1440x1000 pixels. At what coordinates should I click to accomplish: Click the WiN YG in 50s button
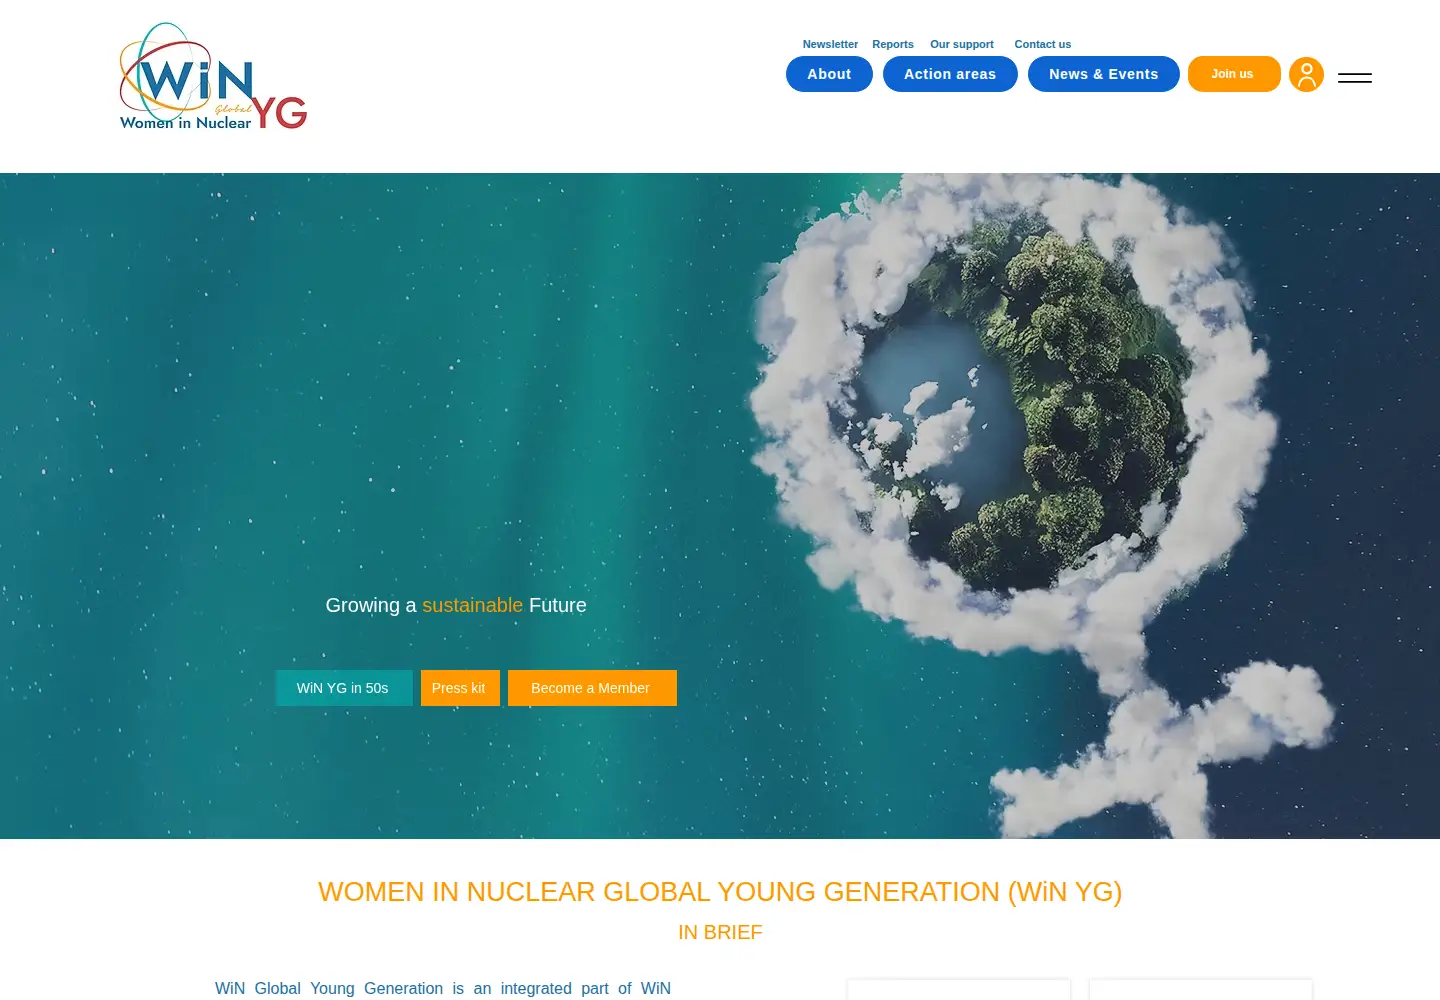point(344,688)
